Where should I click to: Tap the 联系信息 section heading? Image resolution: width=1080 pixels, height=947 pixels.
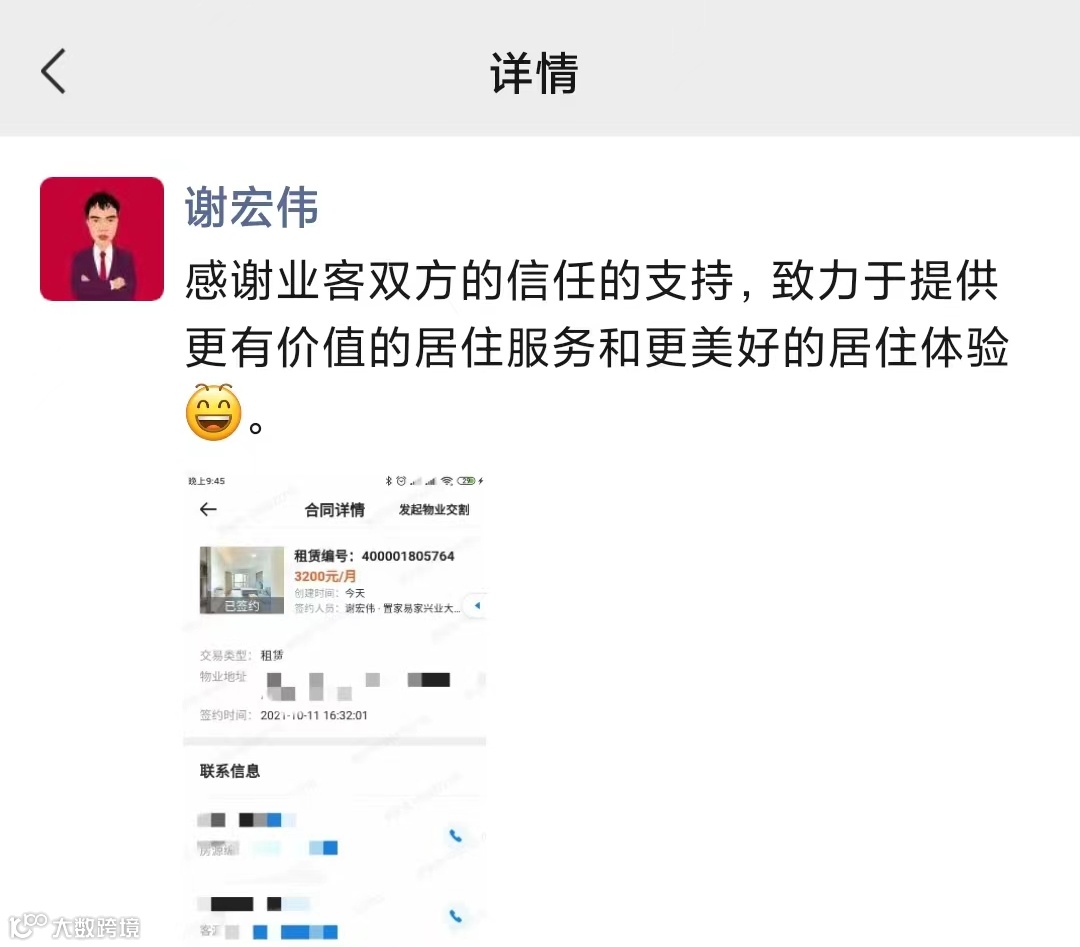(x=230, y=771)
